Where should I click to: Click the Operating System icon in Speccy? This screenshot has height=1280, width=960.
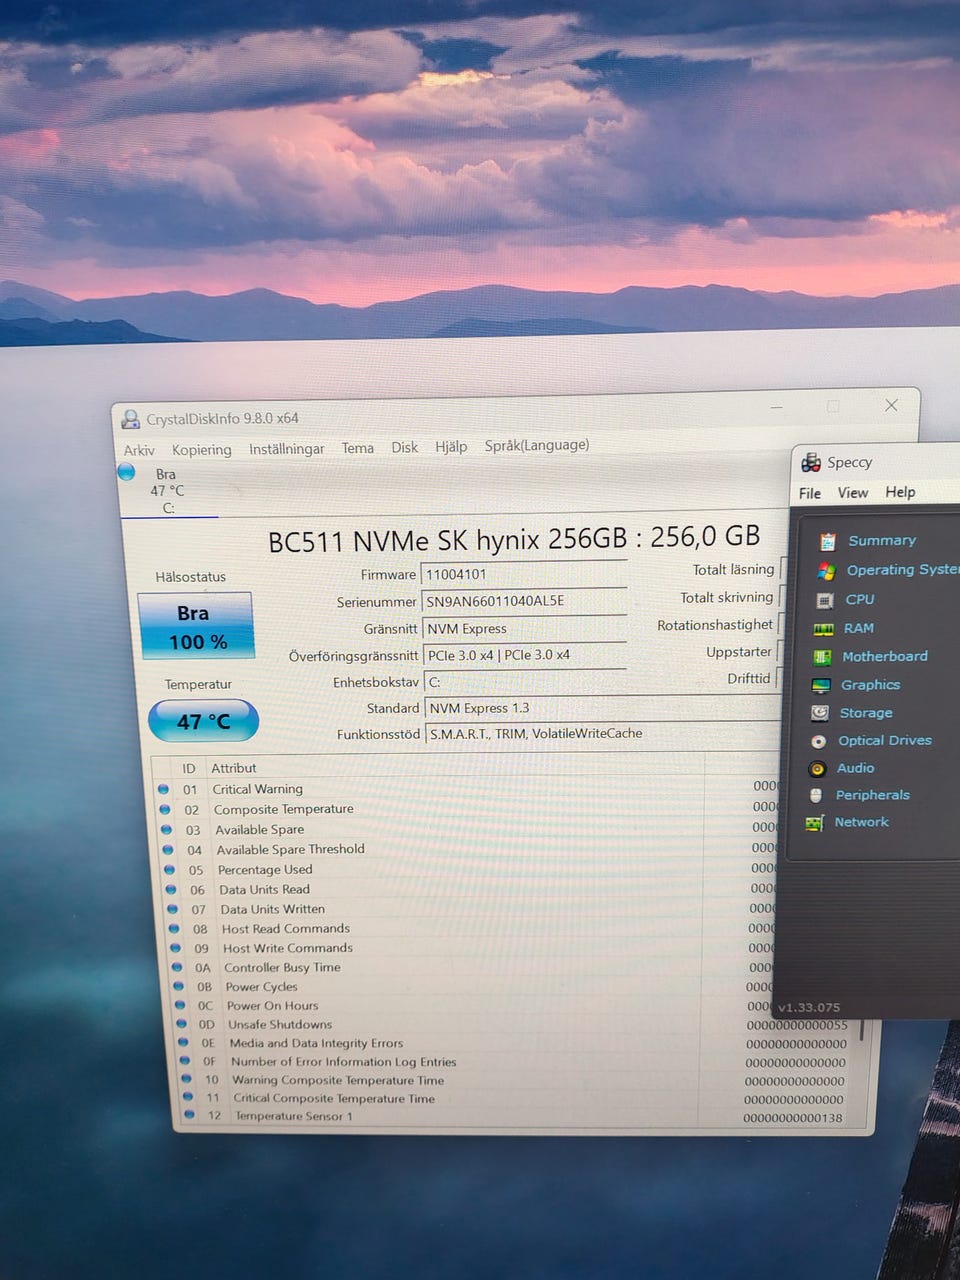pyautogui.click(x=826, y=571)
